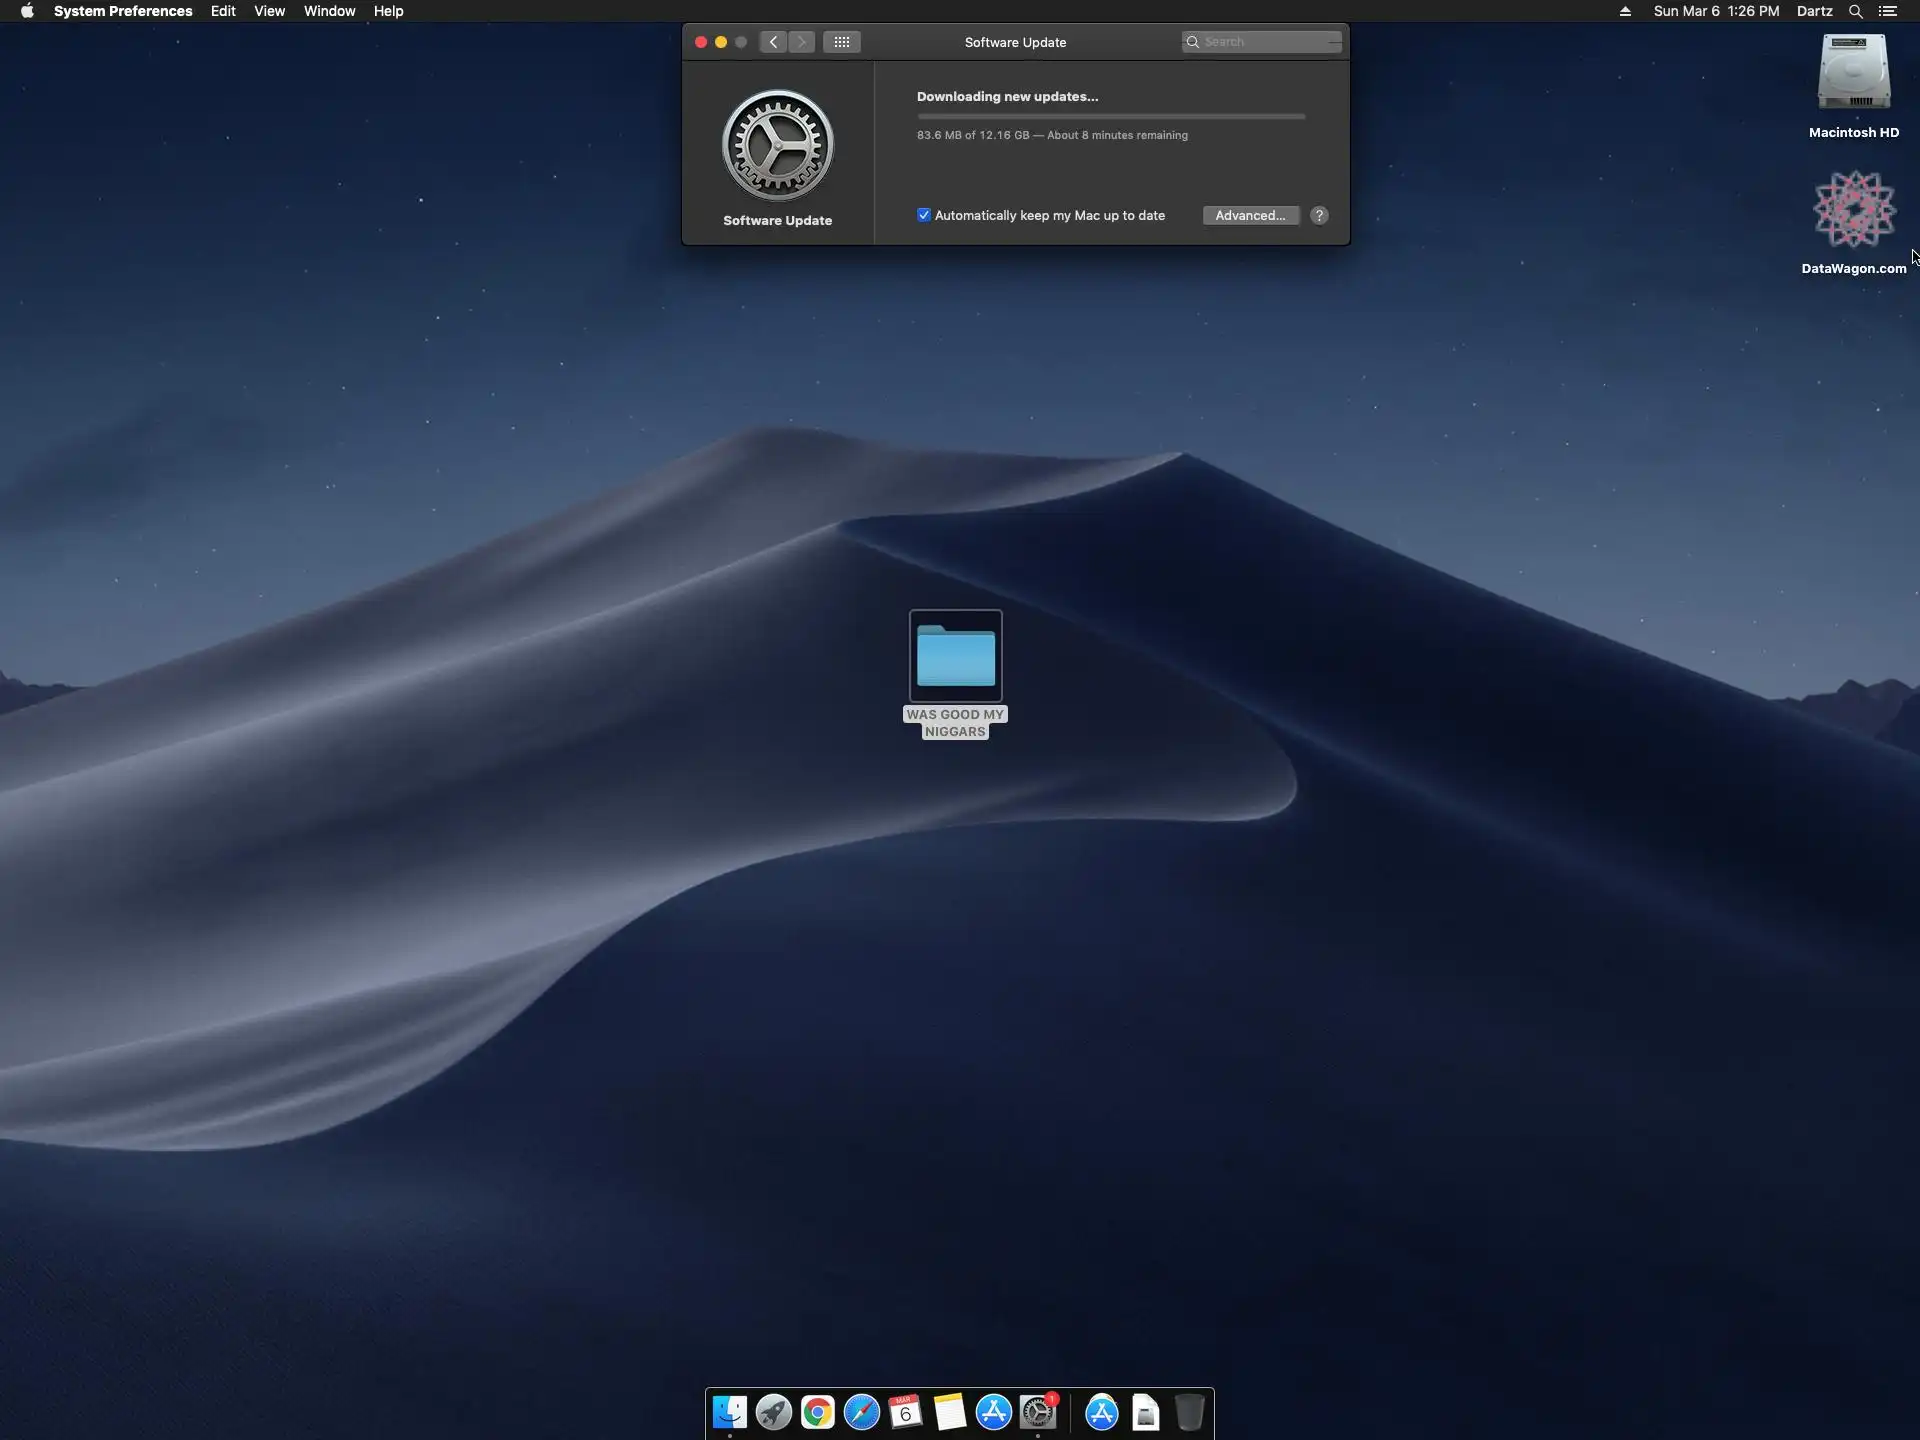This screenshot has height=1440, width=1920.
Task: Click the Spotlight search magnifier icon
Action: click(1855, 11)
